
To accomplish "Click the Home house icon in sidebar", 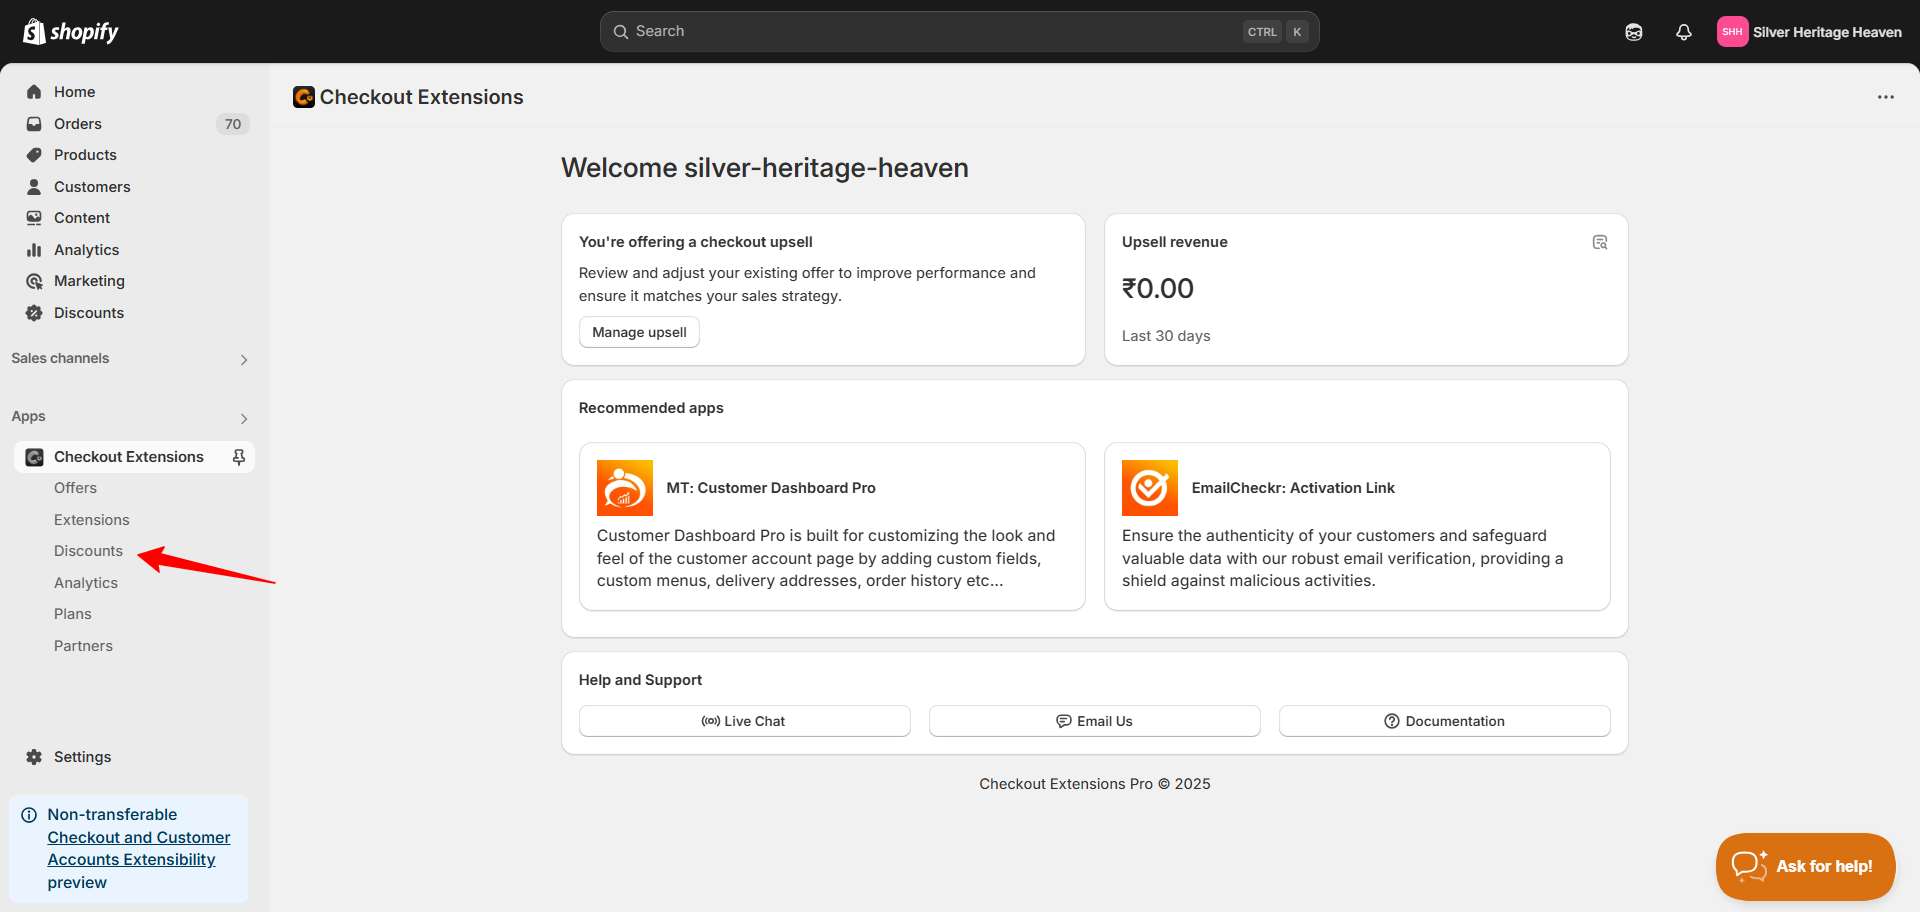I will click(34, 92).
